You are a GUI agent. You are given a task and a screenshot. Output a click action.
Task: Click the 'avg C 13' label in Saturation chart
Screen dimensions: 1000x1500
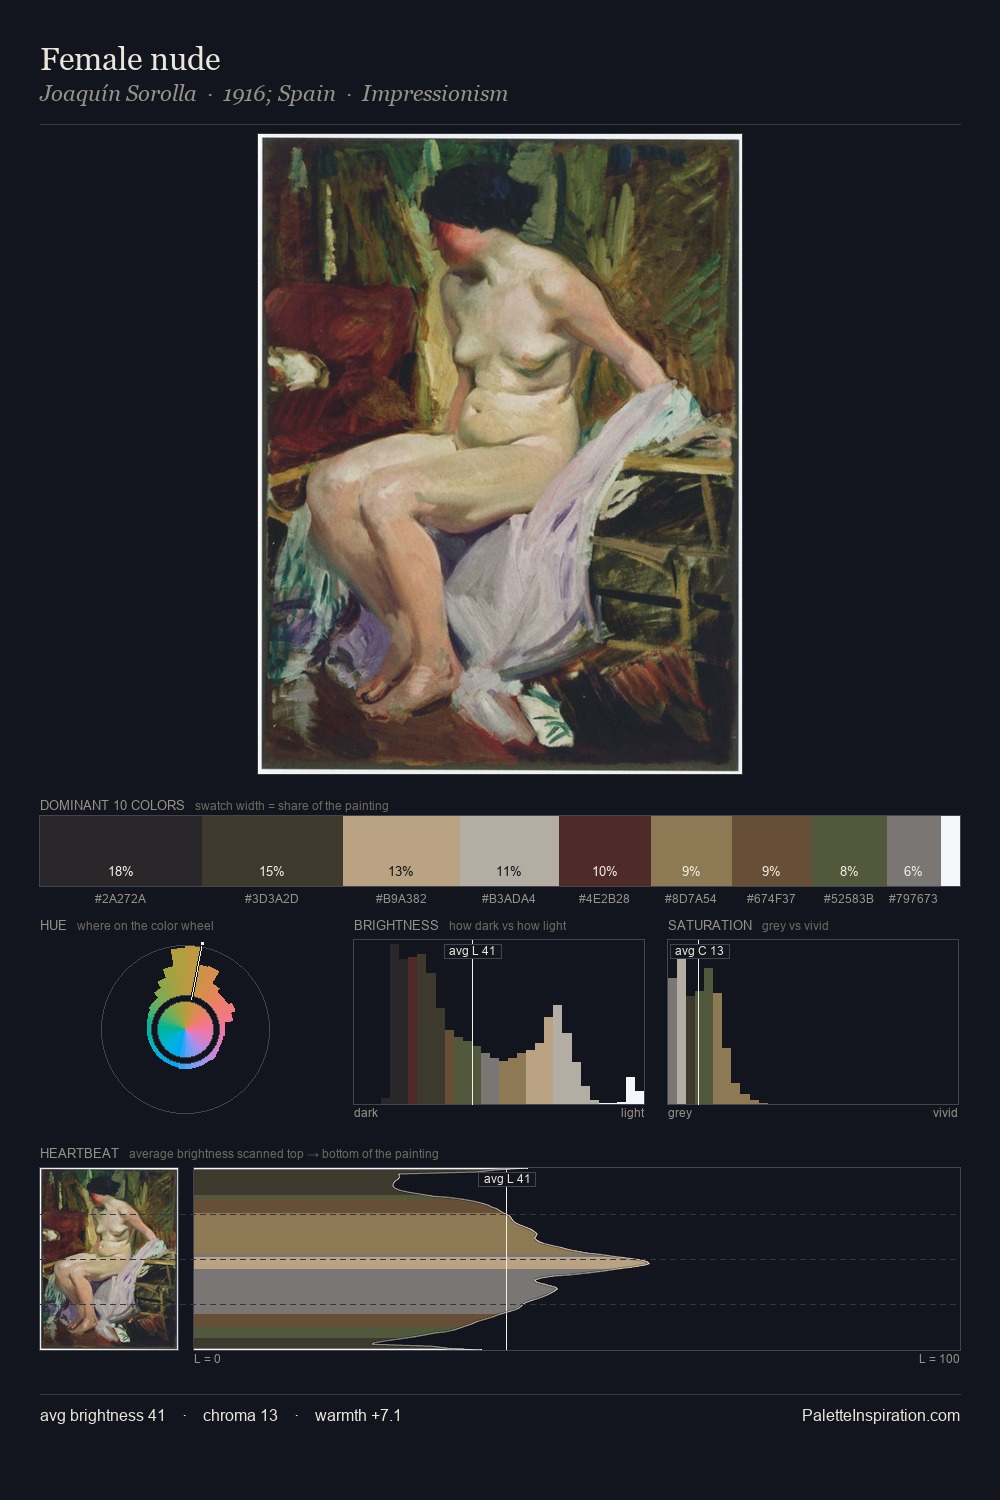point(699,951)
